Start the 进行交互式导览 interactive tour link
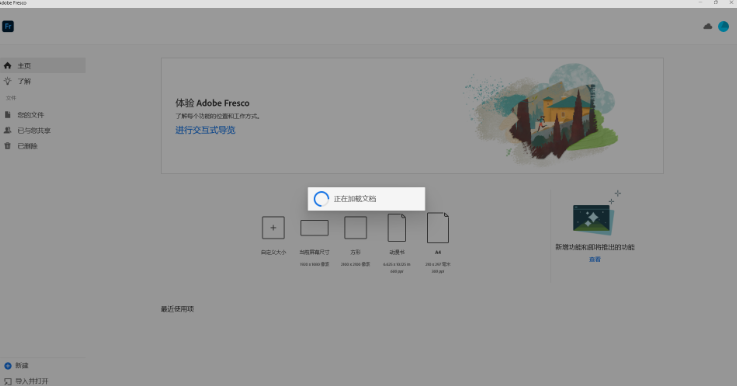The image size is (737, 386). point(205,130)
